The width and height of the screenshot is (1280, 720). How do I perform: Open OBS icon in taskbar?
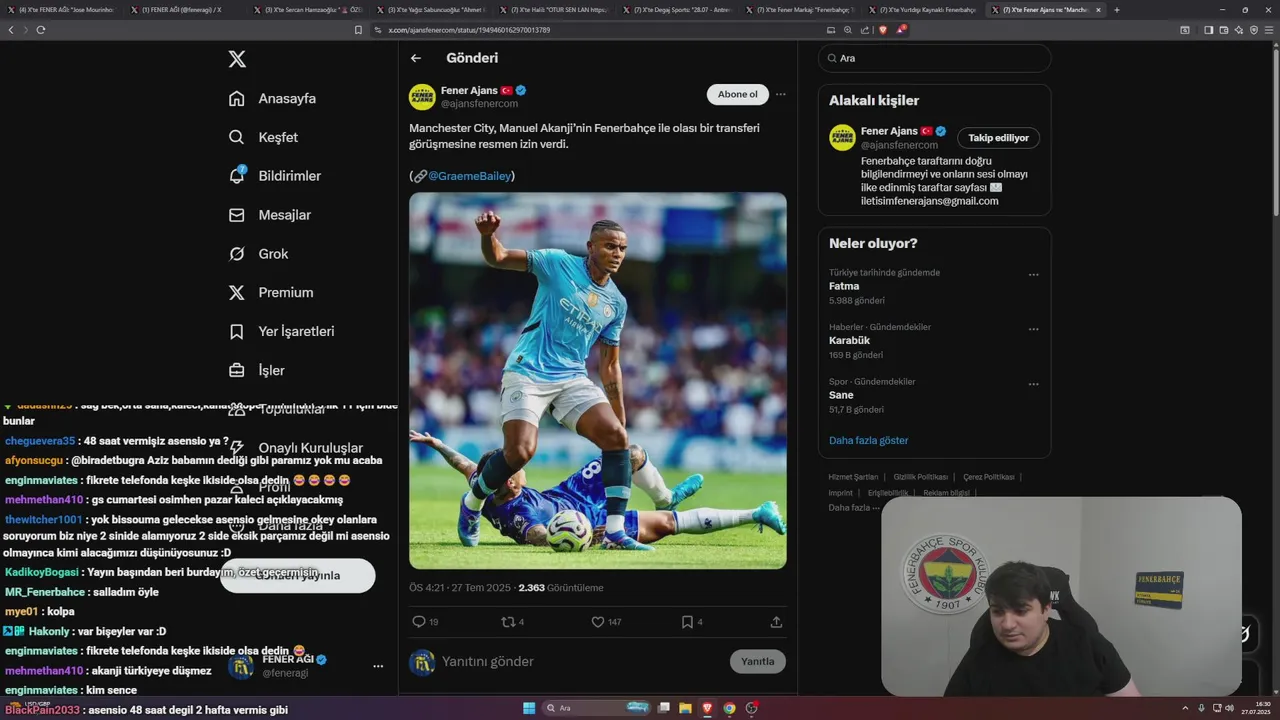751,708
